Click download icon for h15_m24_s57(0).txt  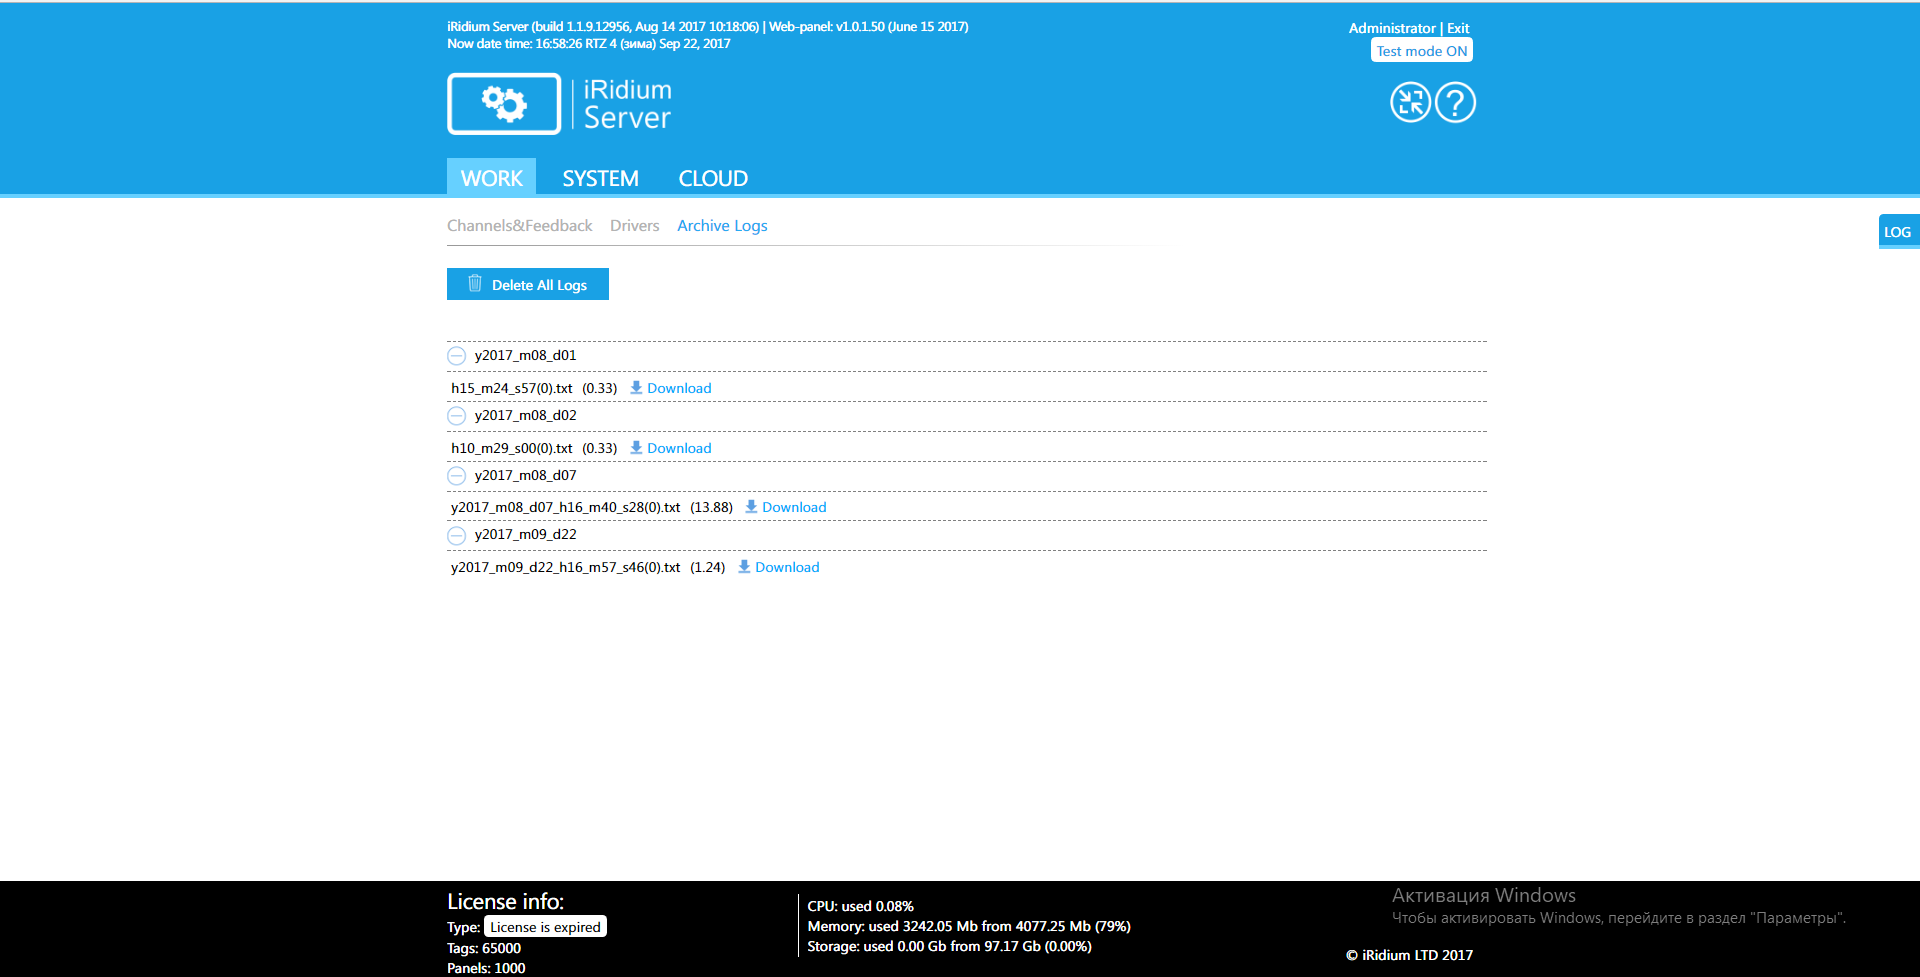click(x=636, y=388)
